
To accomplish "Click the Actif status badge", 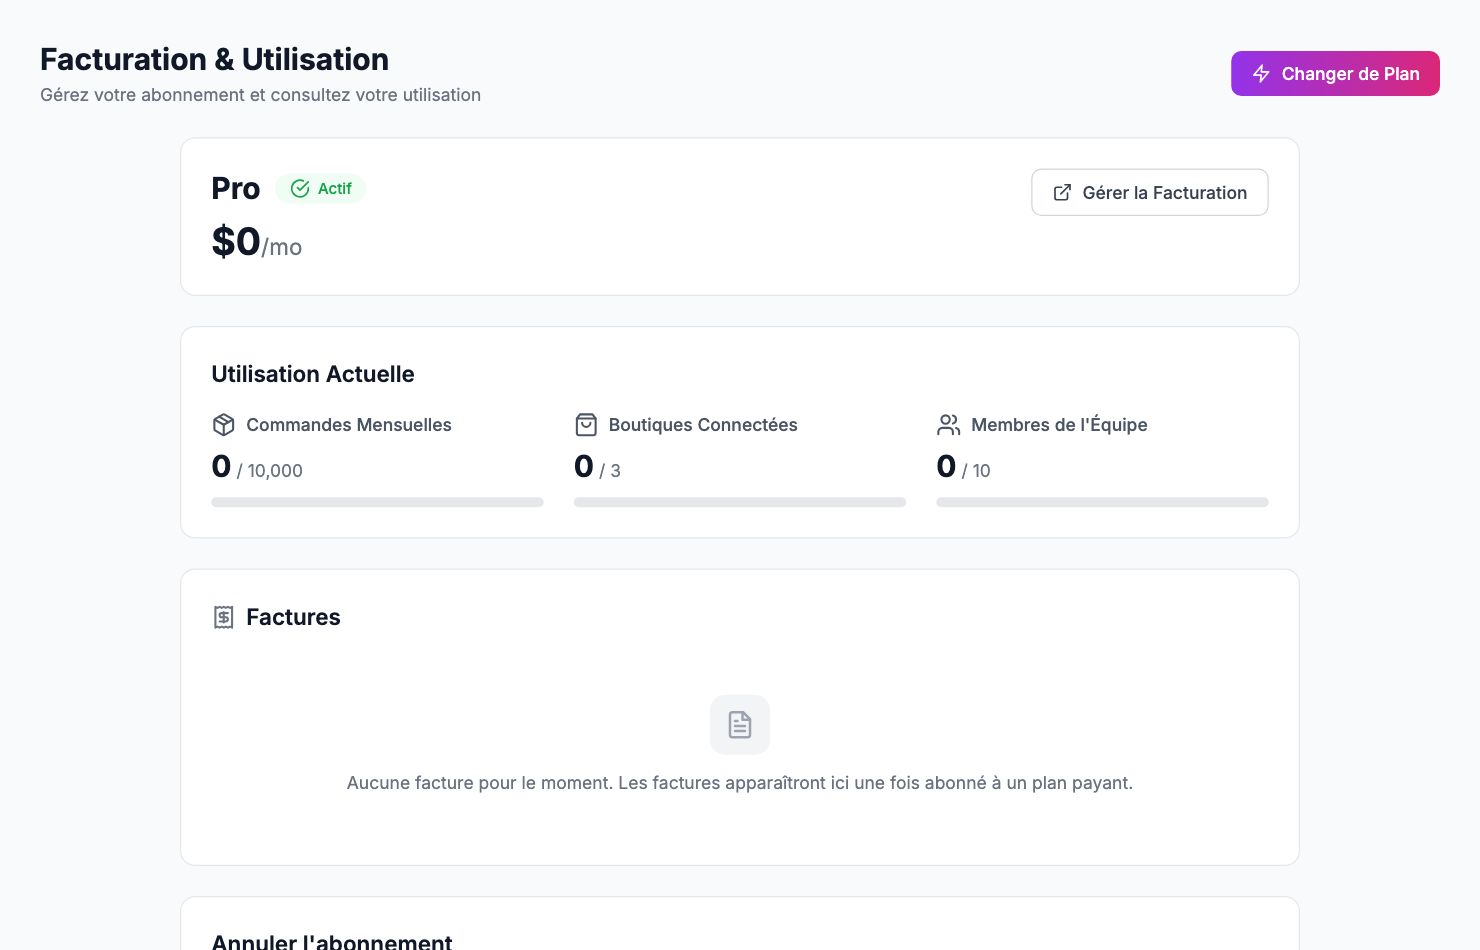I will [321, 188].
